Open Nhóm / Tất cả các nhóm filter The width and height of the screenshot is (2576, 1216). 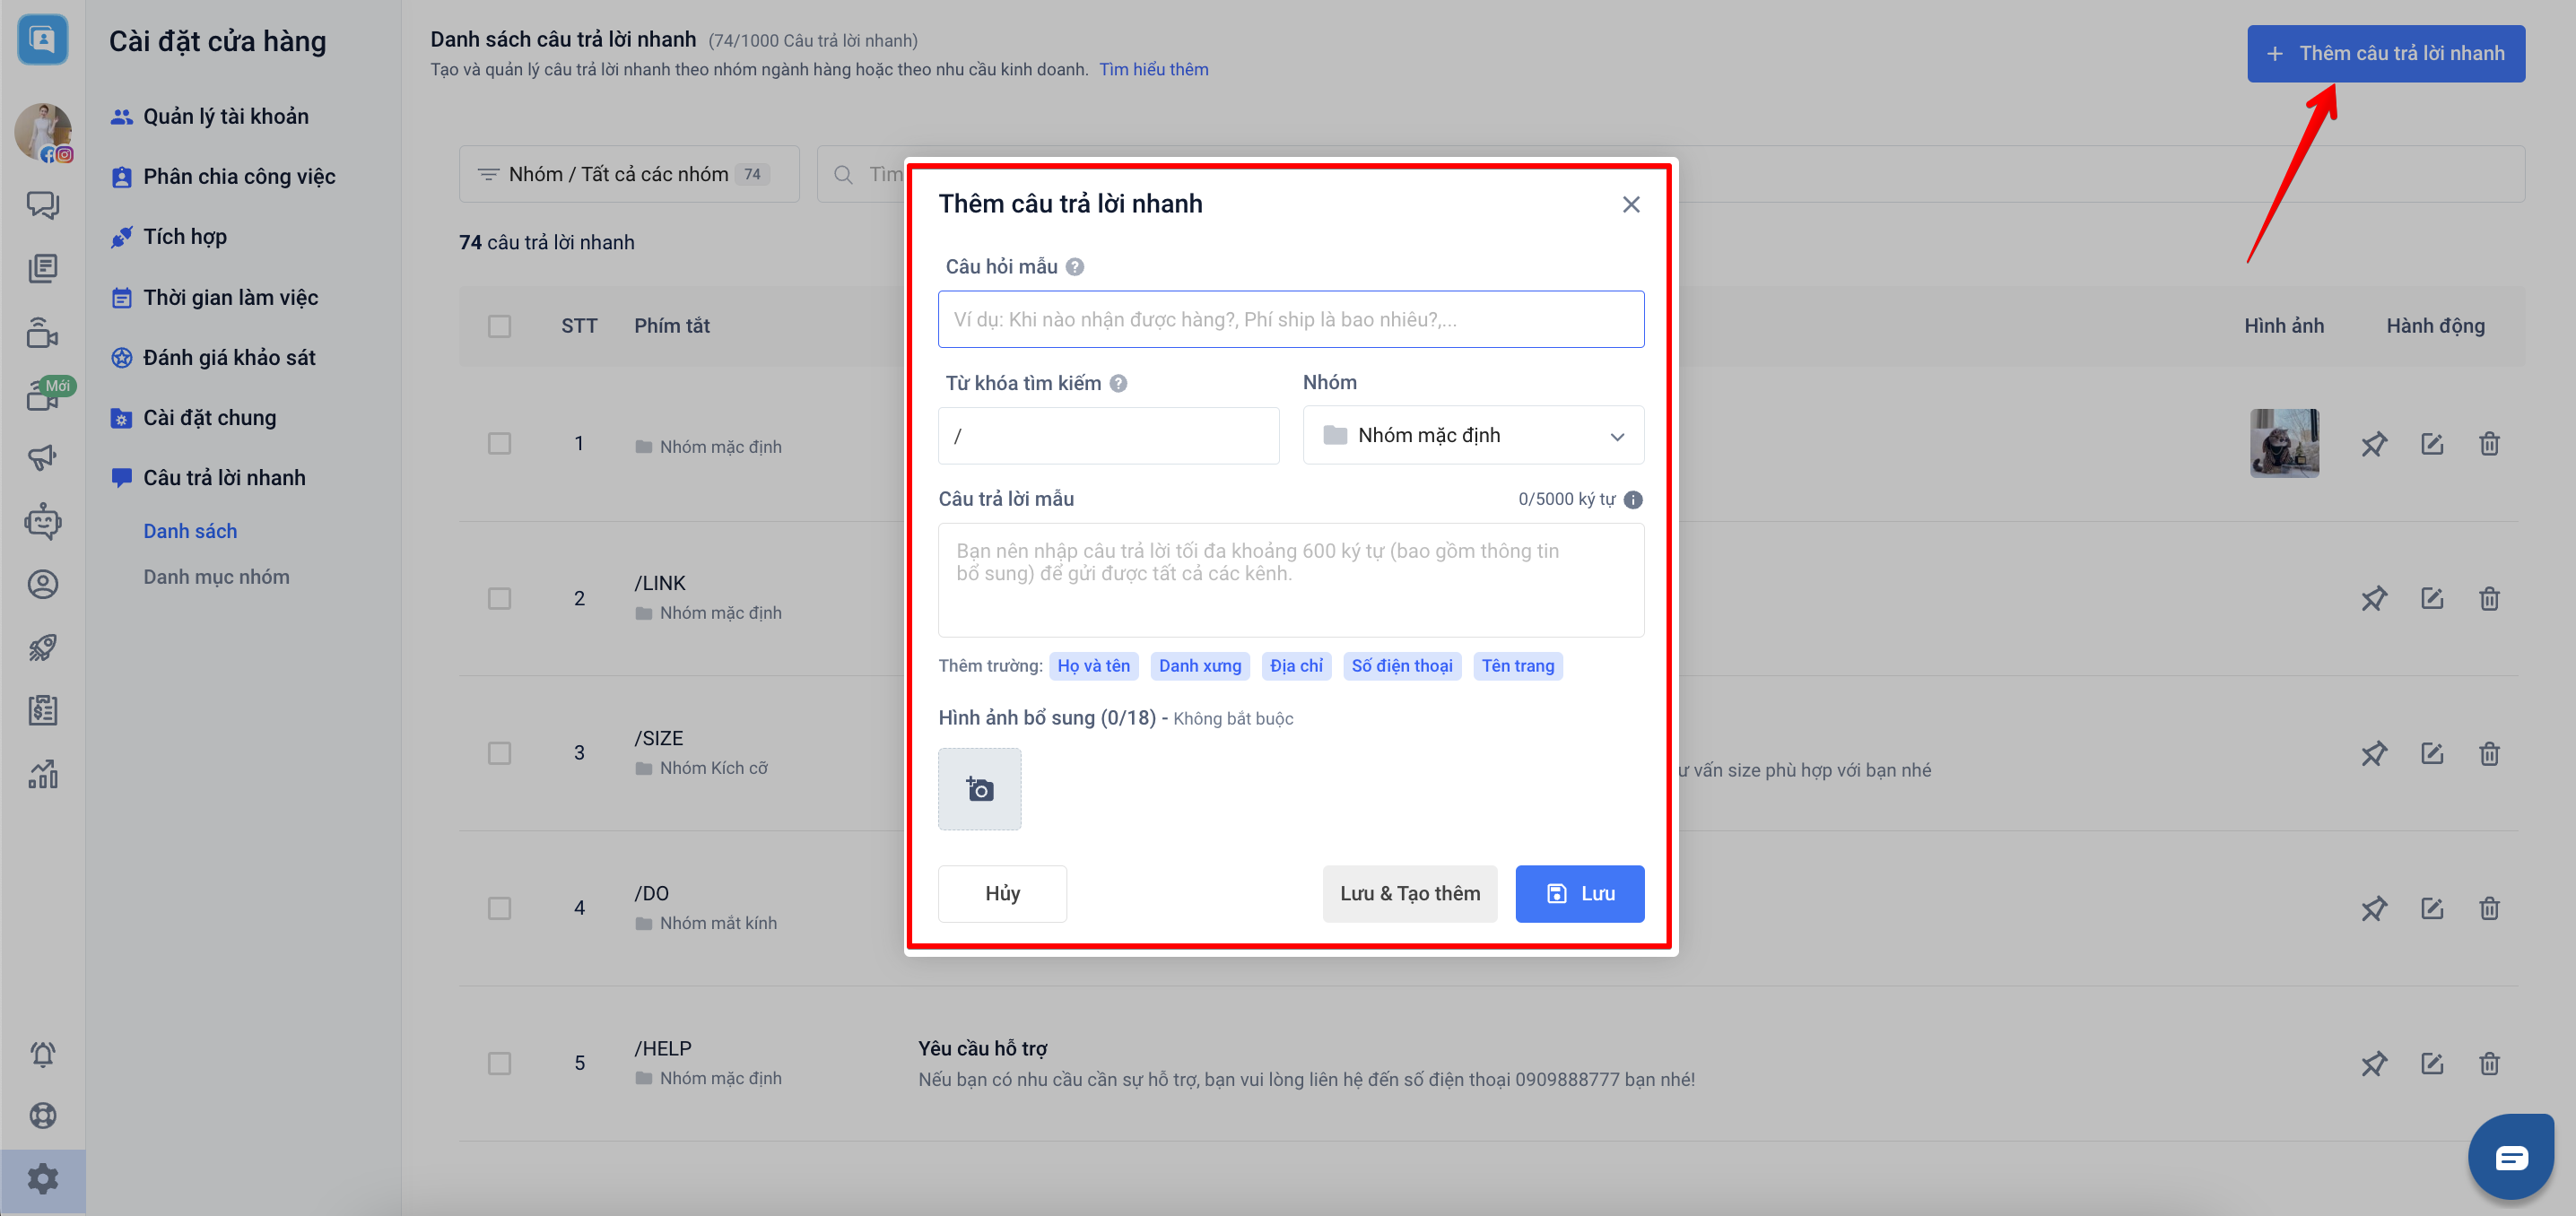pyautogui.click(x=628, y=174)
